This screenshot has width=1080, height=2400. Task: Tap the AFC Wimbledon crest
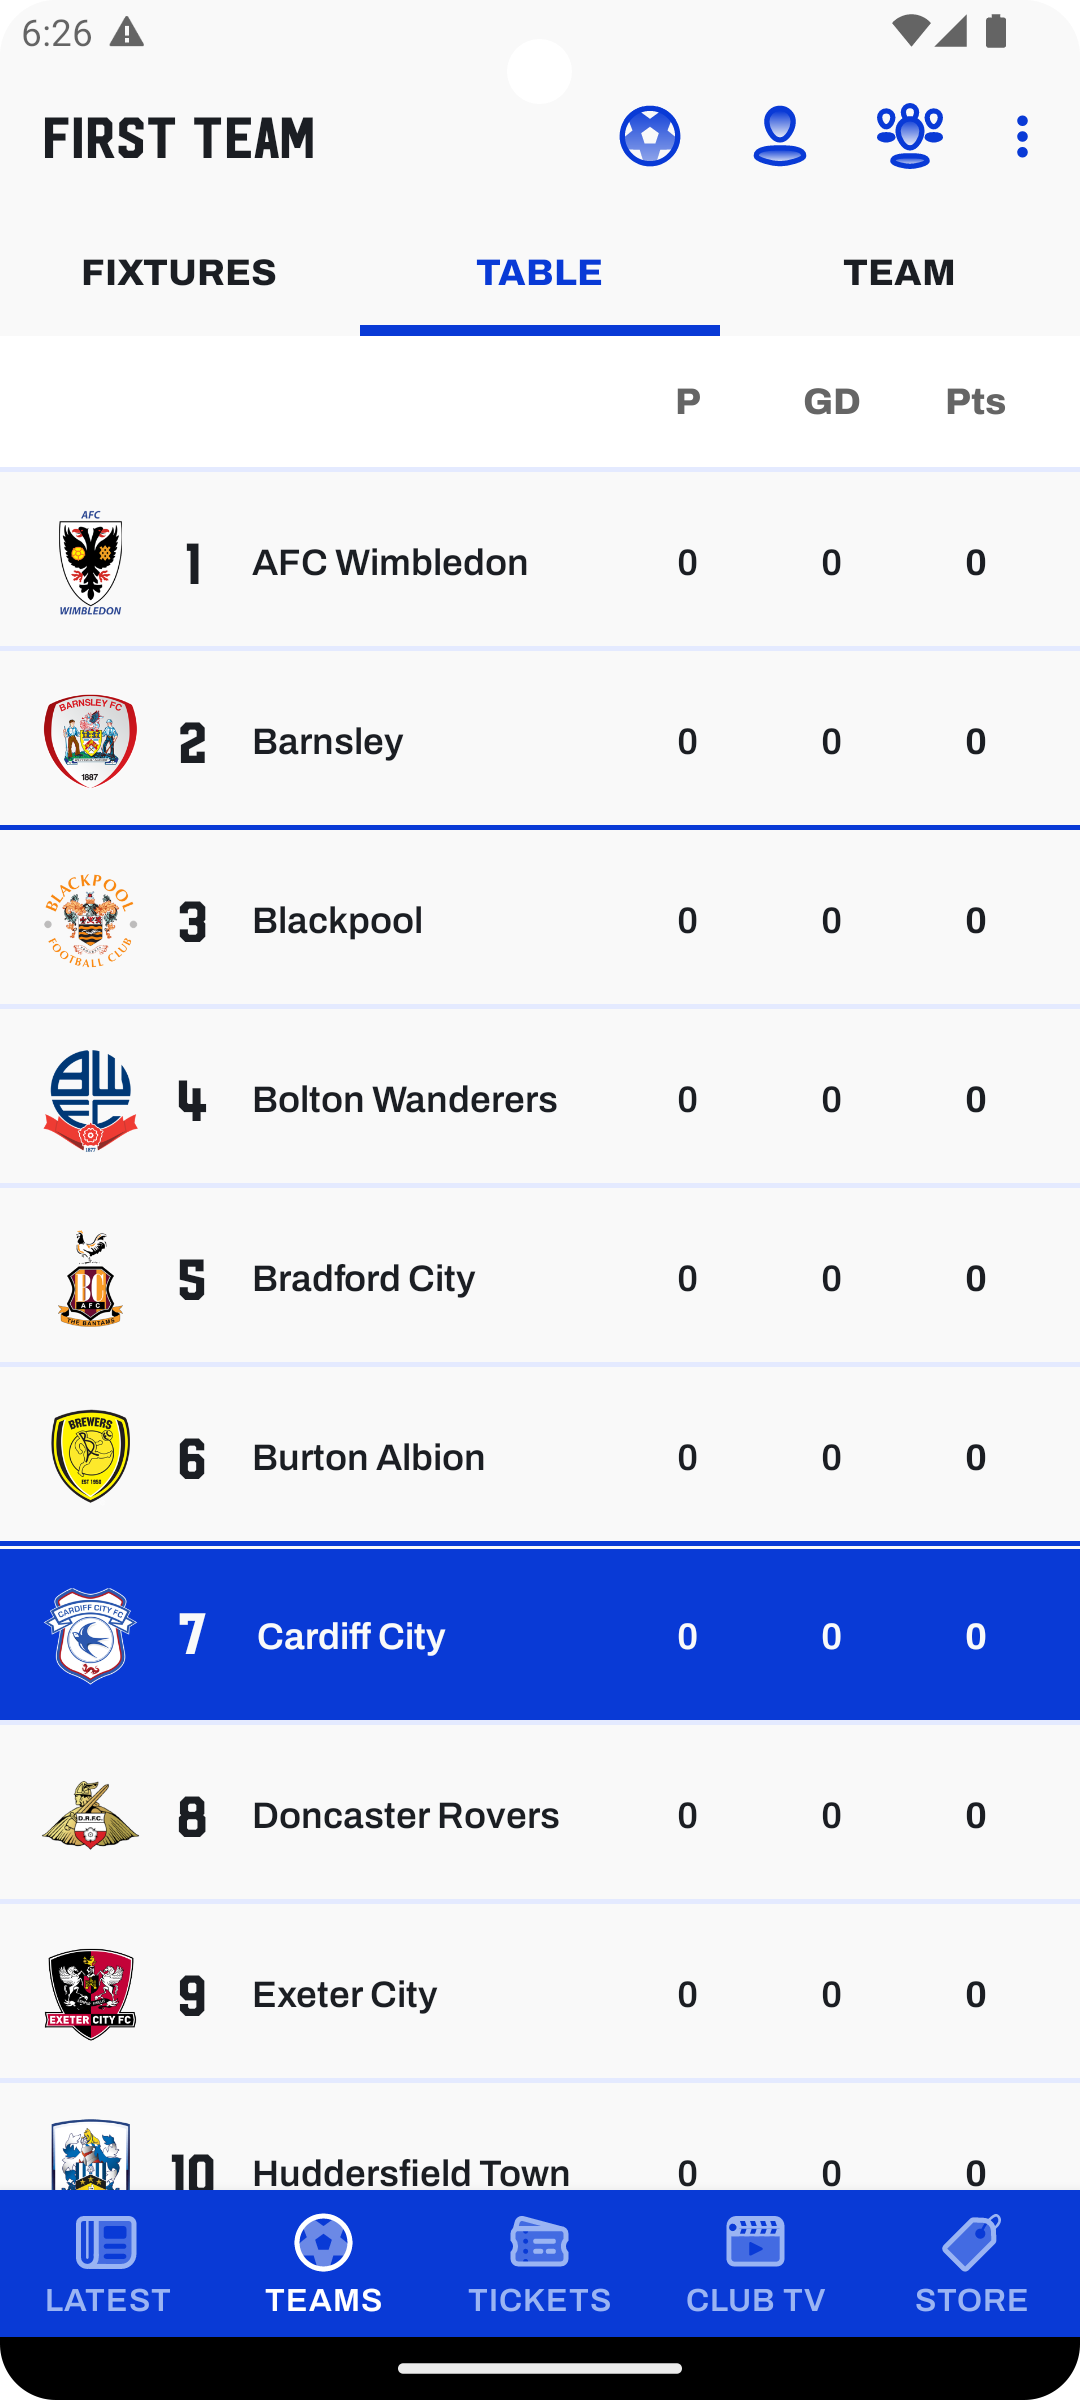90,563
